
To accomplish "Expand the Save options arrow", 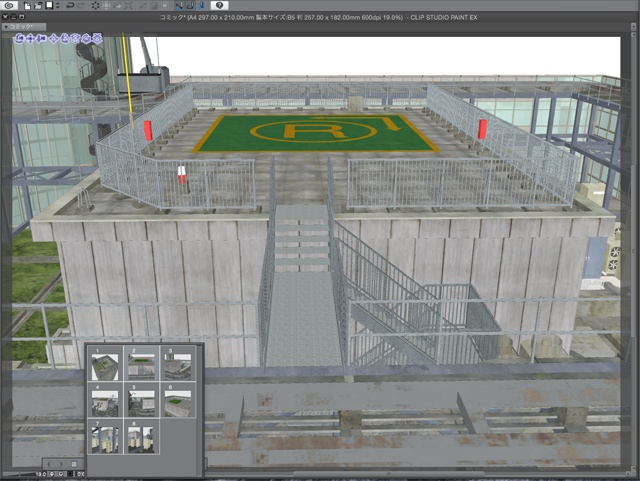I will [58, 5].
